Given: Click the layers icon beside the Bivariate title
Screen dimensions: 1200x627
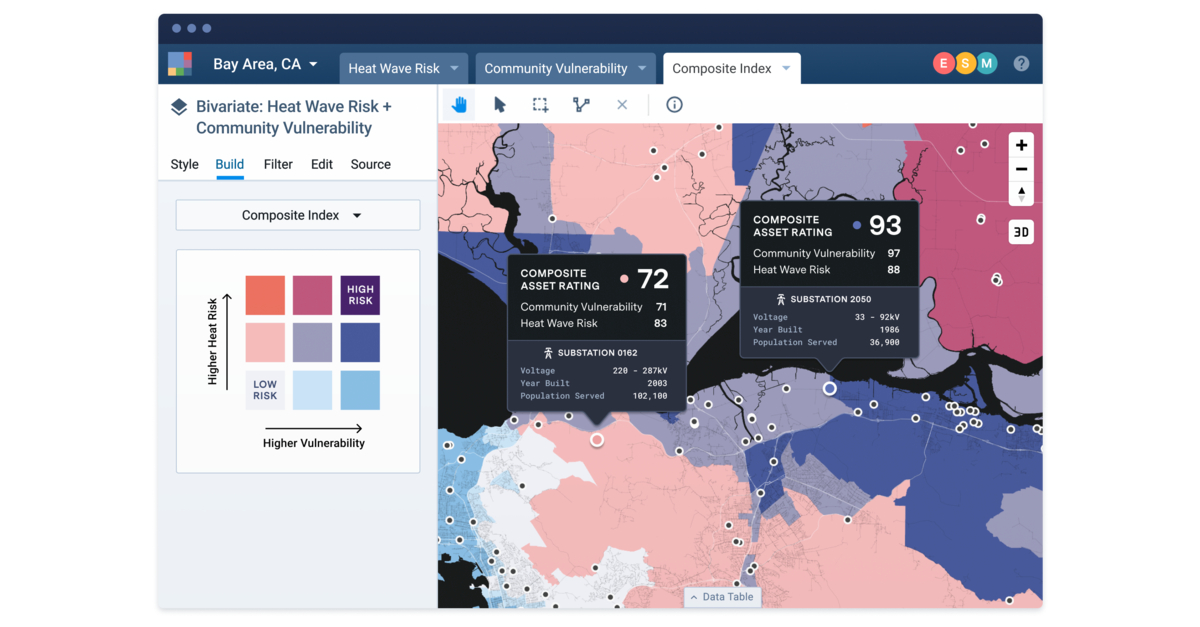Looking at the screenshot, I should click(179, 106).
